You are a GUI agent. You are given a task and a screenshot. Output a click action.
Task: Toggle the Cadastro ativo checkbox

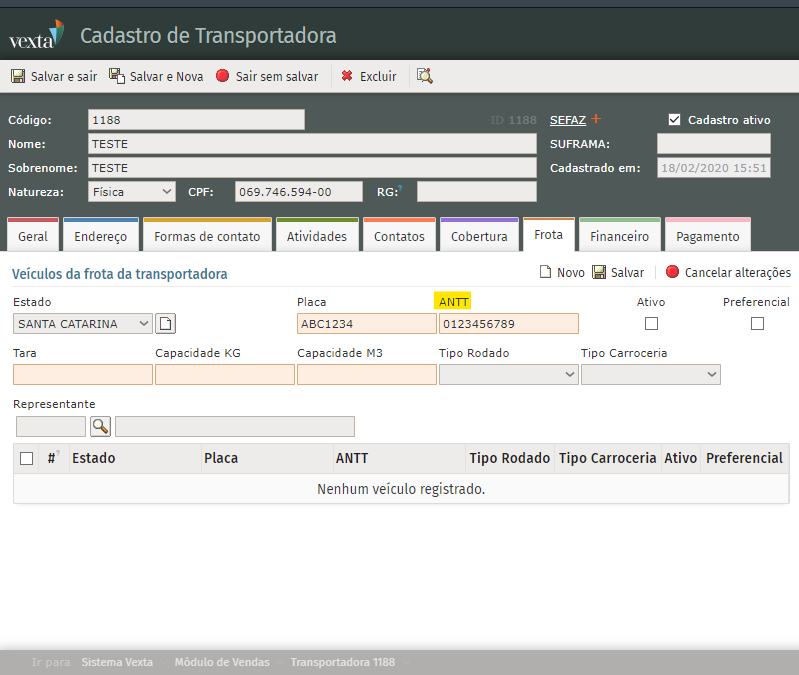[x=674, y=120]
